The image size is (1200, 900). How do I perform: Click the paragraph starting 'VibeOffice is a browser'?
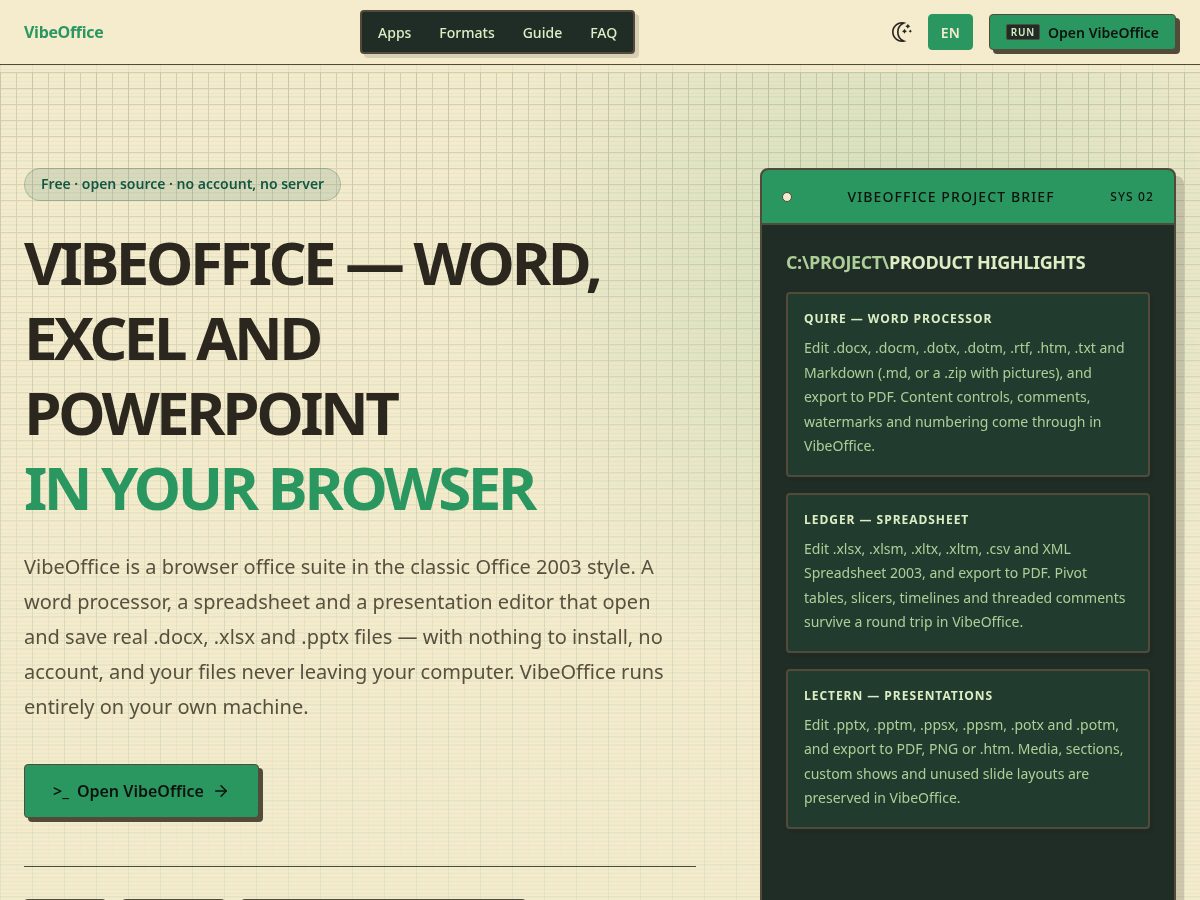tap(344, 637)
